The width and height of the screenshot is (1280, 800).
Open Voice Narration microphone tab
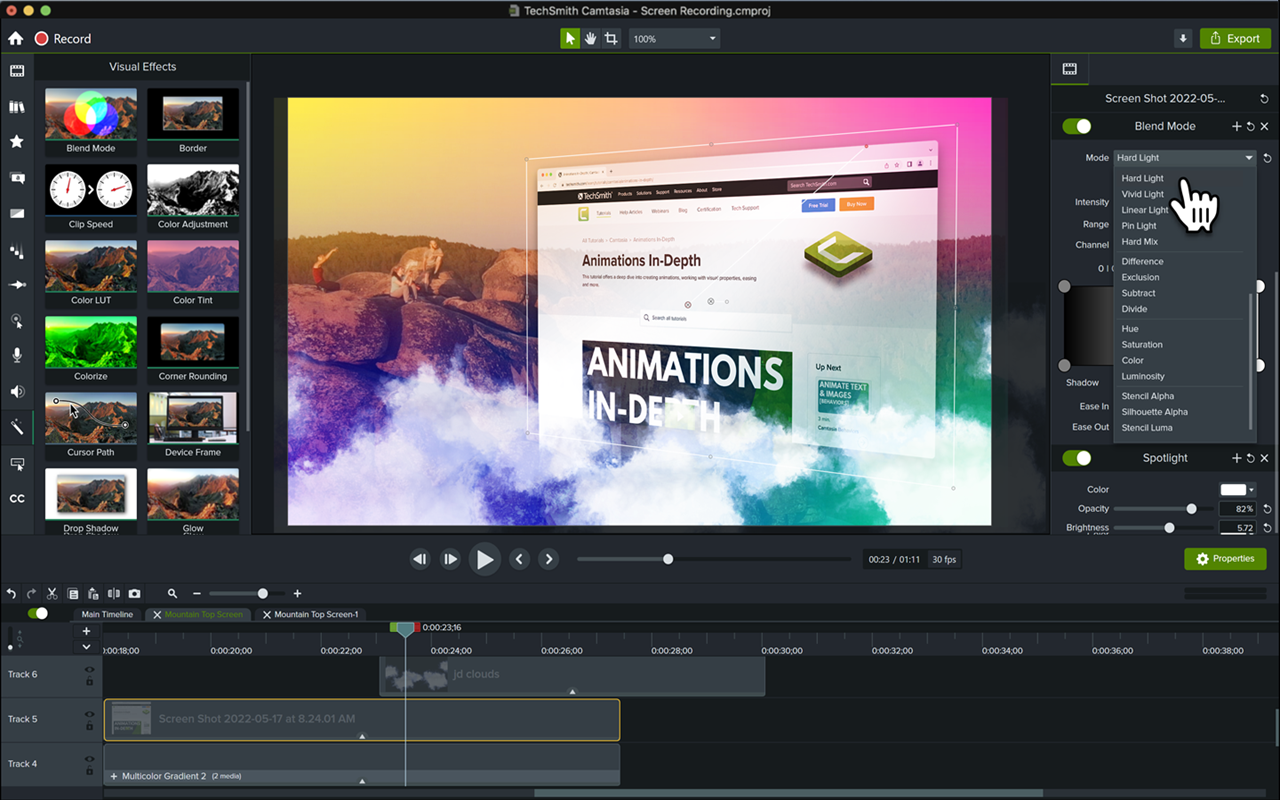tap(17, 355)
